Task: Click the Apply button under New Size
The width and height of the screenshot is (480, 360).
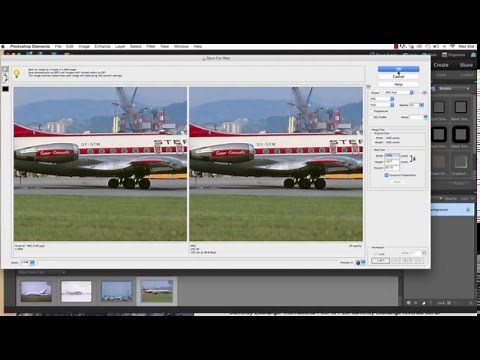Action: click(x=397, y=182)
